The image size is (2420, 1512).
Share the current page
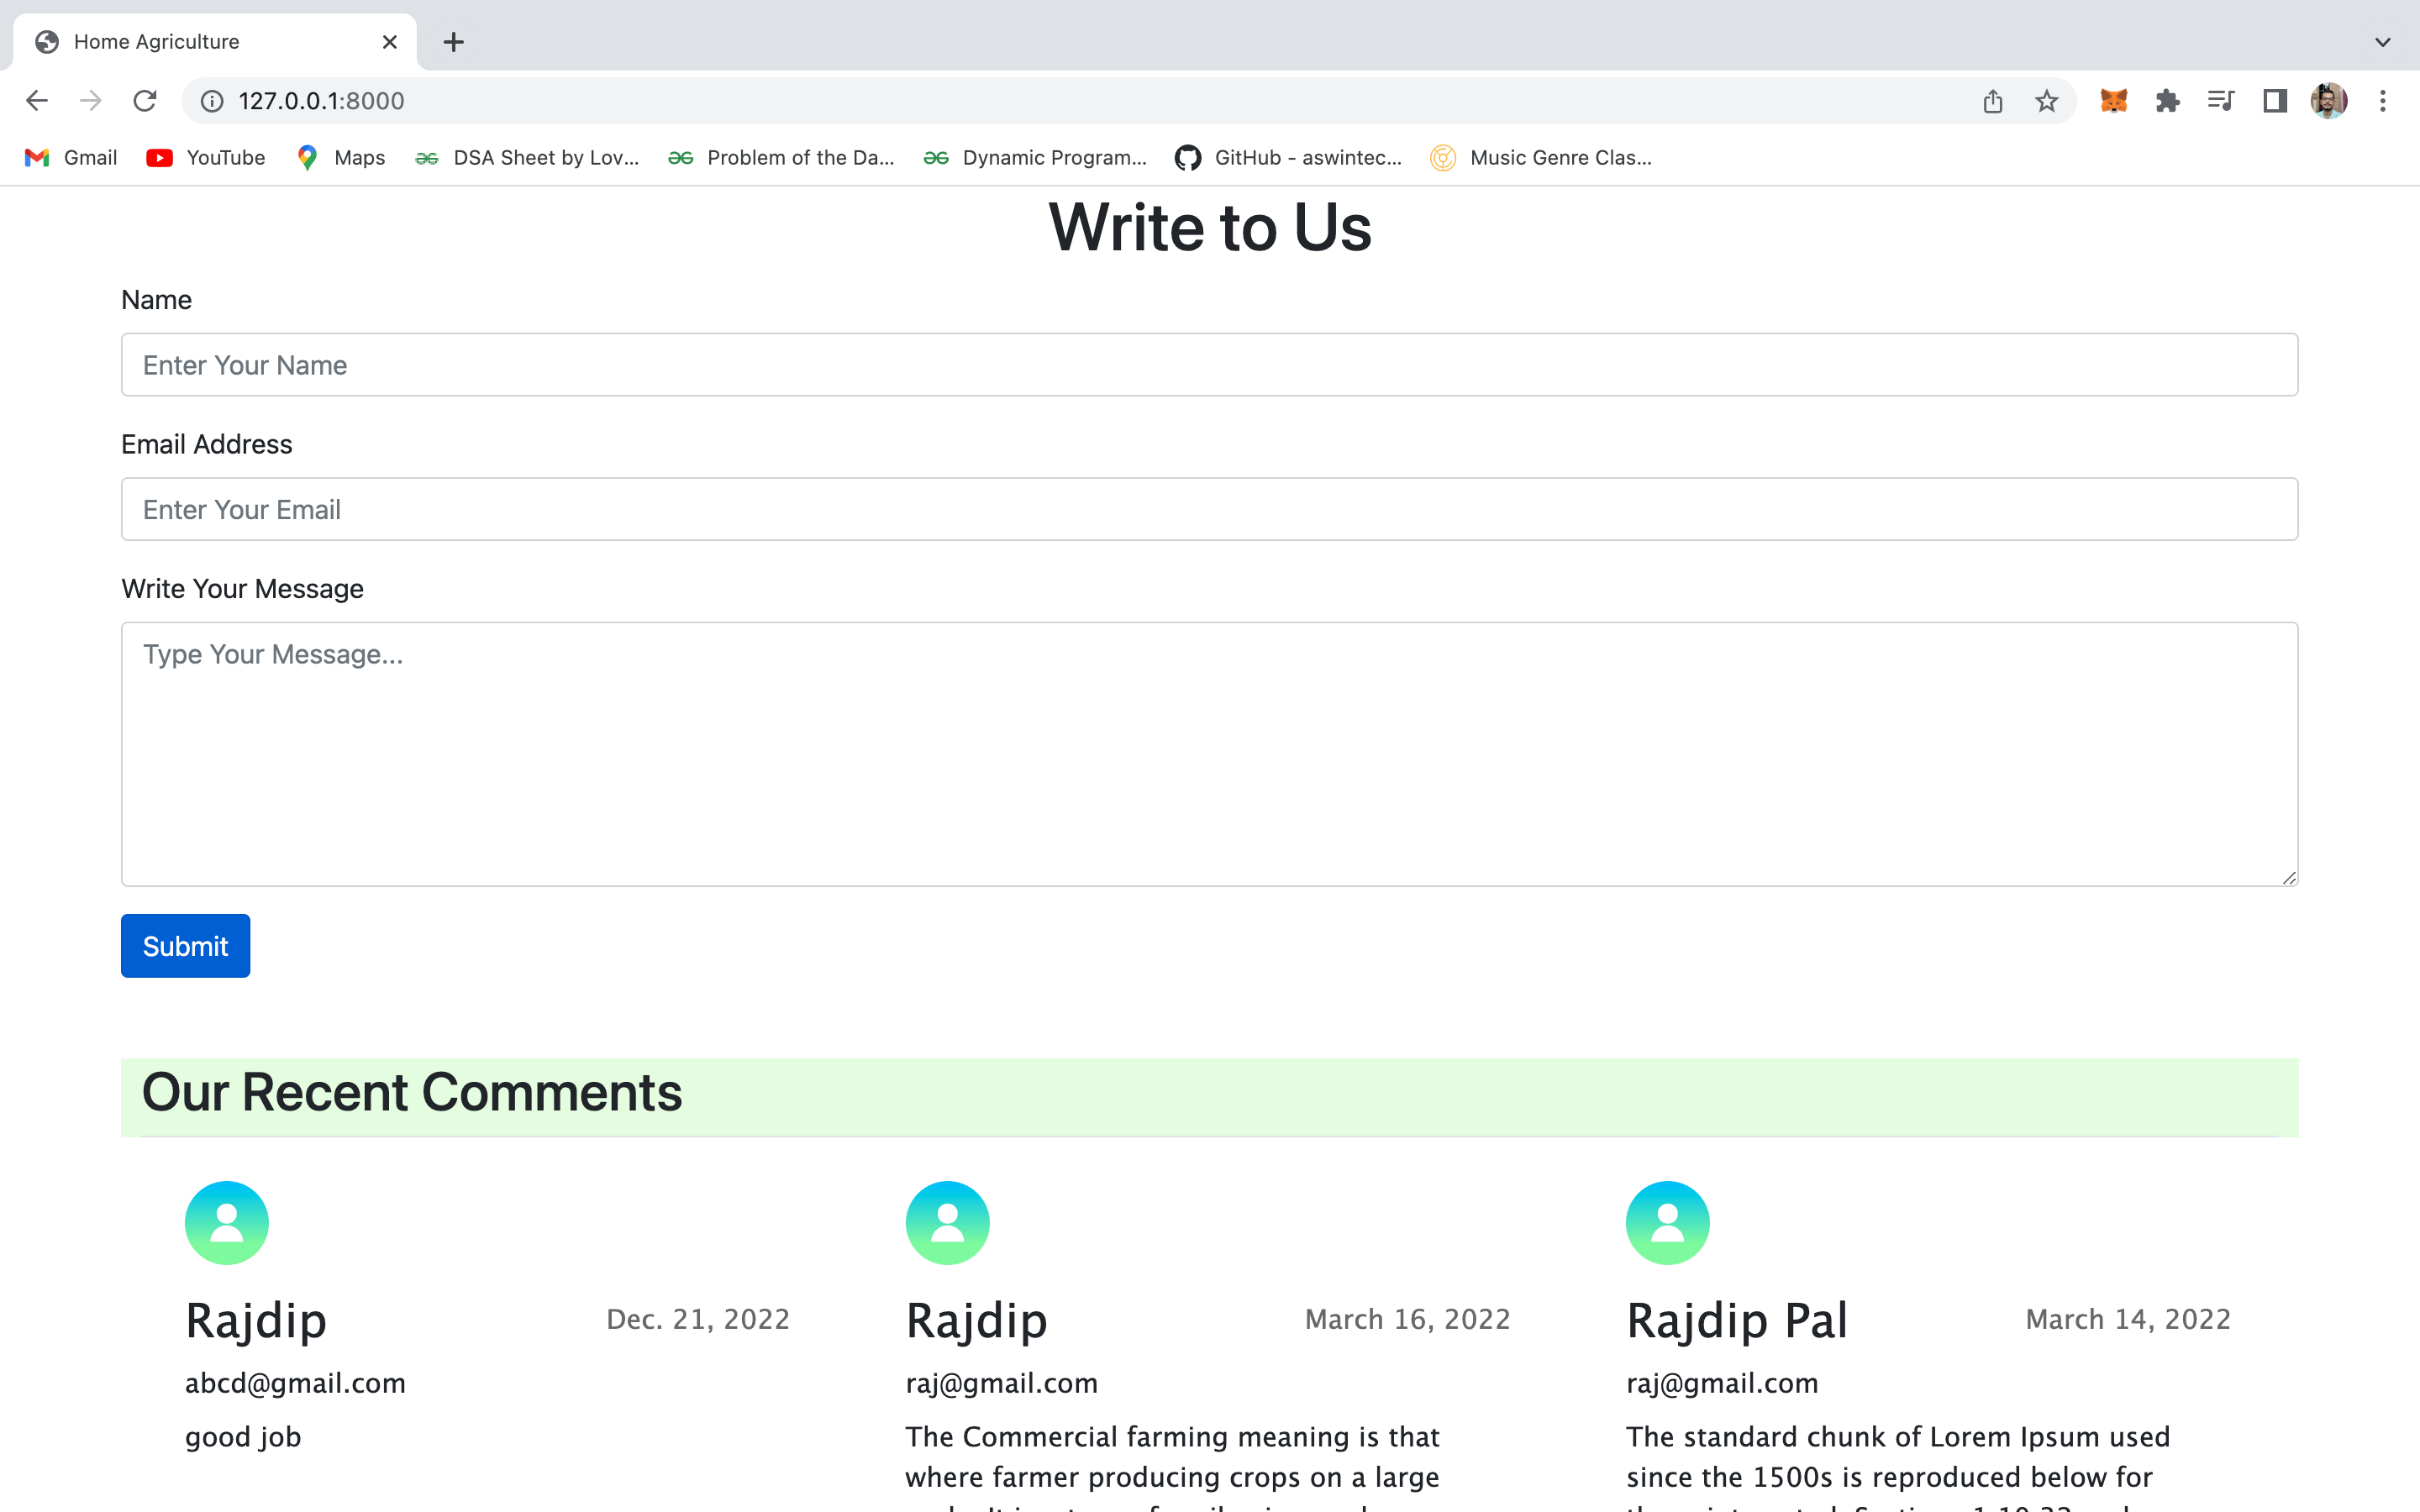(x=1993, y=100)
